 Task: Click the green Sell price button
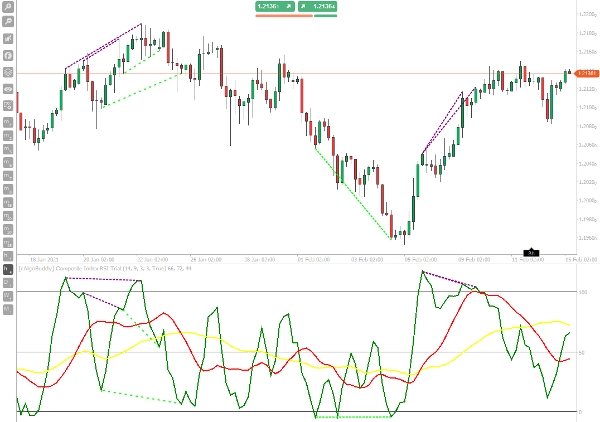[275, 7]
